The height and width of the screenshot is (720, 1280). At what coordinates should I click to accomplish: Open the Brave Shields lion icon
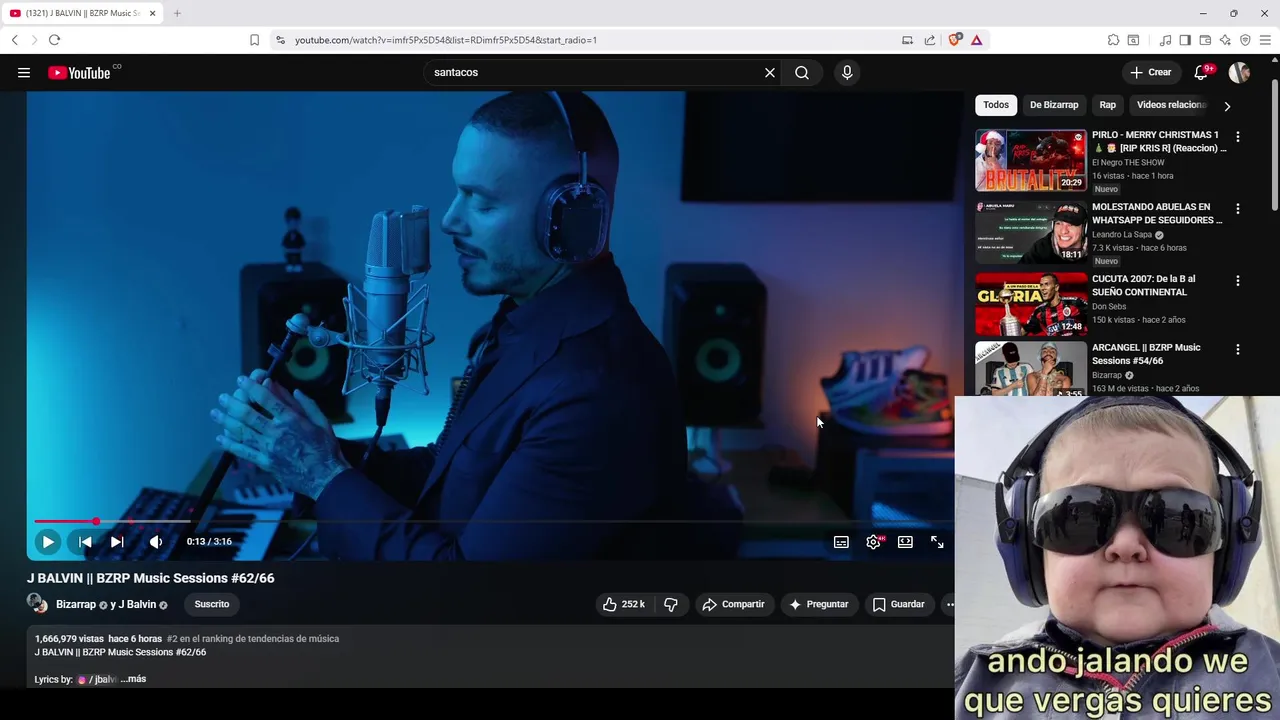955,40
